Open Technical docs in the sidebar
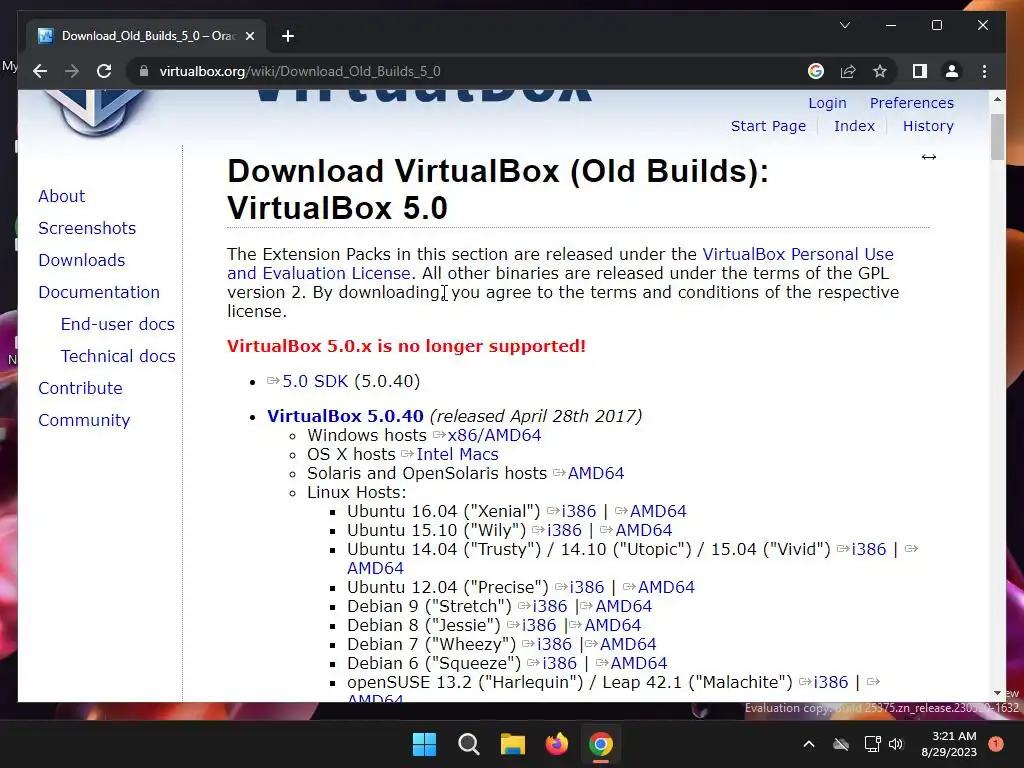 118,356
